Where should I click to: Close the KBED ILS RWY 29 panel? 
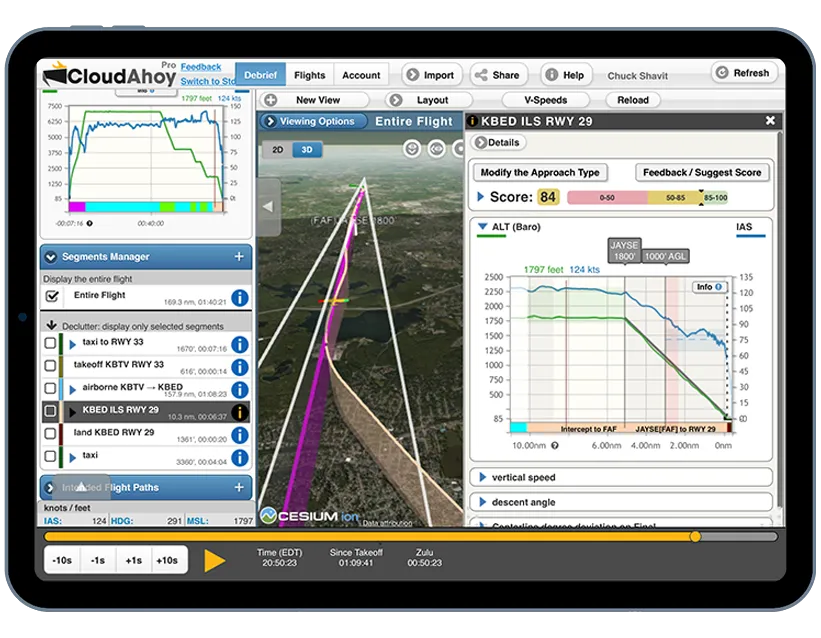click(770, 120)
